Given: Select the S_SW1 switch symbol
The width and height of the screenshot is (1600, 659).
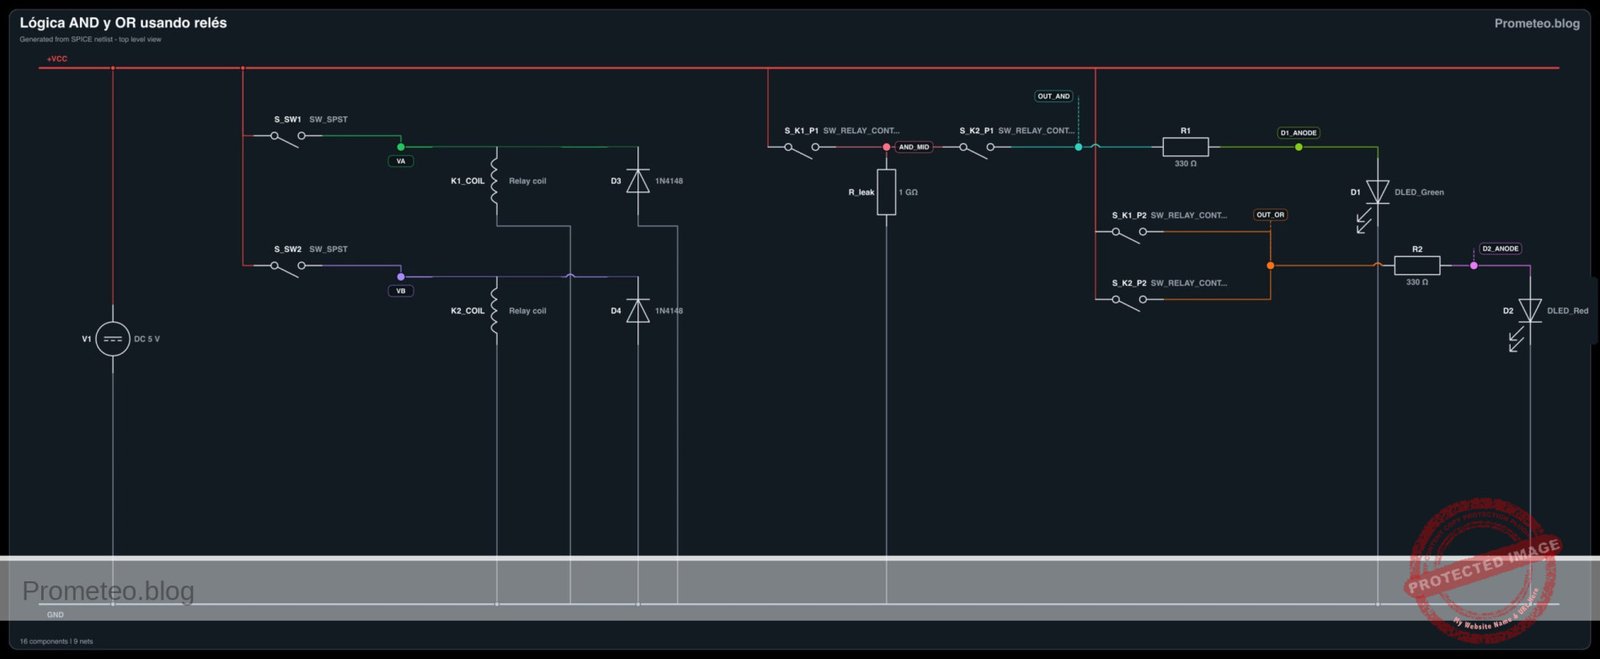Looking at the screenshot, I should coord(288,138).
